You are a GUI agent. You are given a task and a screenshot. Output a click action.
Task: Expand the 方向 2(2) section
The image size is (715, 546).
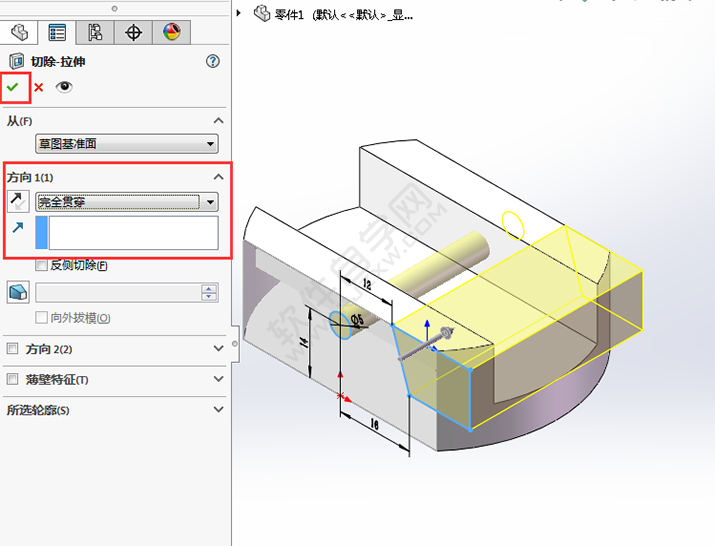click(218, 348)
